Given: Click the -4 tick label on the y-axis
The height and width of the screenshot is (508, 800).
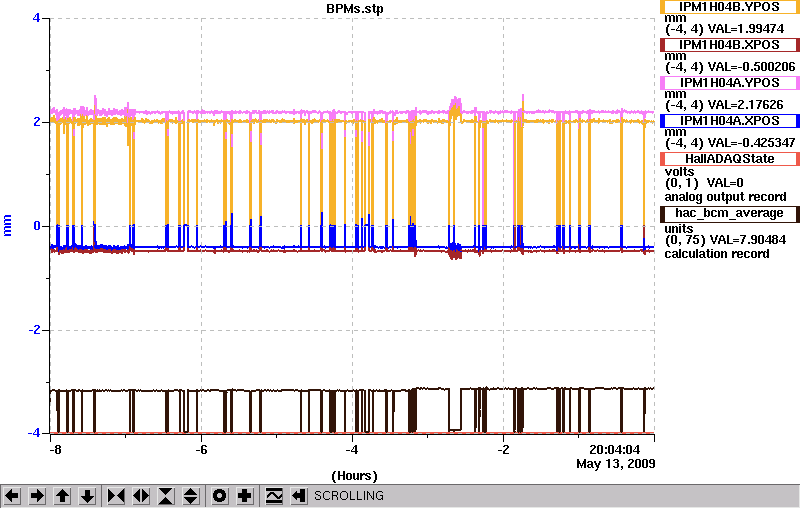Looking at the screenshot, I should [34, 433].
